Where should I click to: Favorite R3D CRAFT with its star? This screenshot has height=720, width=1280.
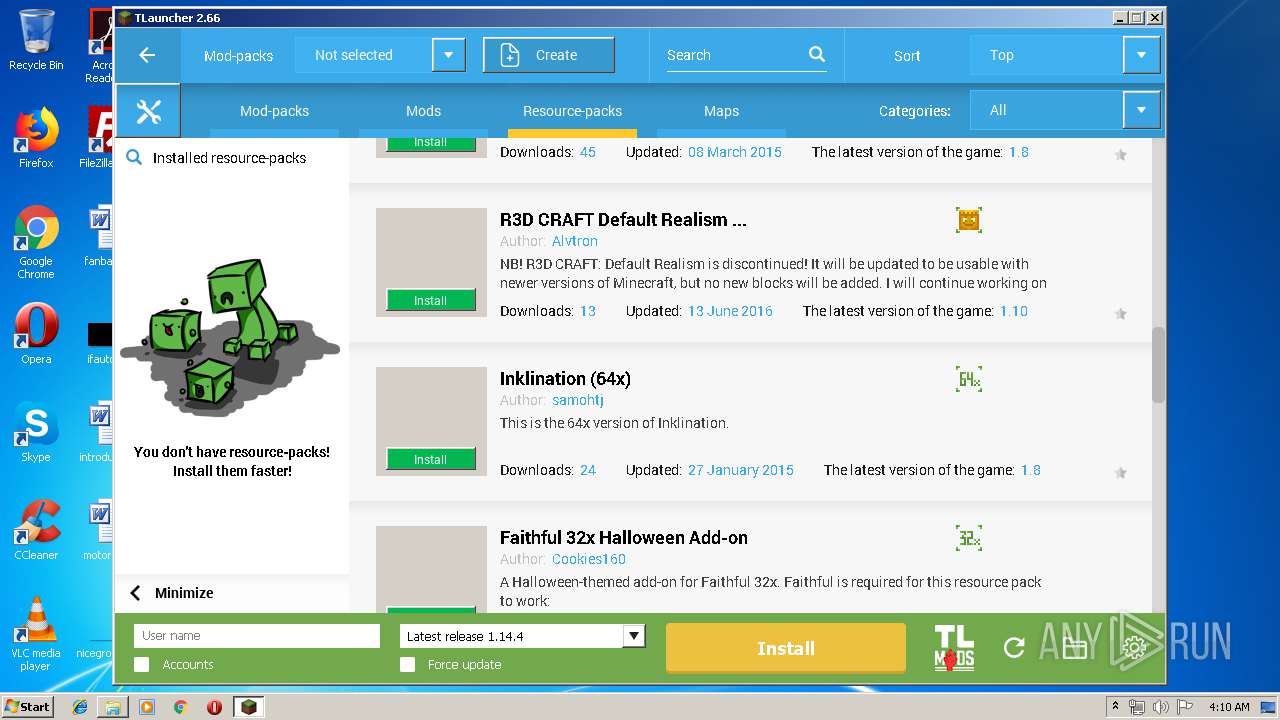pyautogui.click(x=1121, y=314)
